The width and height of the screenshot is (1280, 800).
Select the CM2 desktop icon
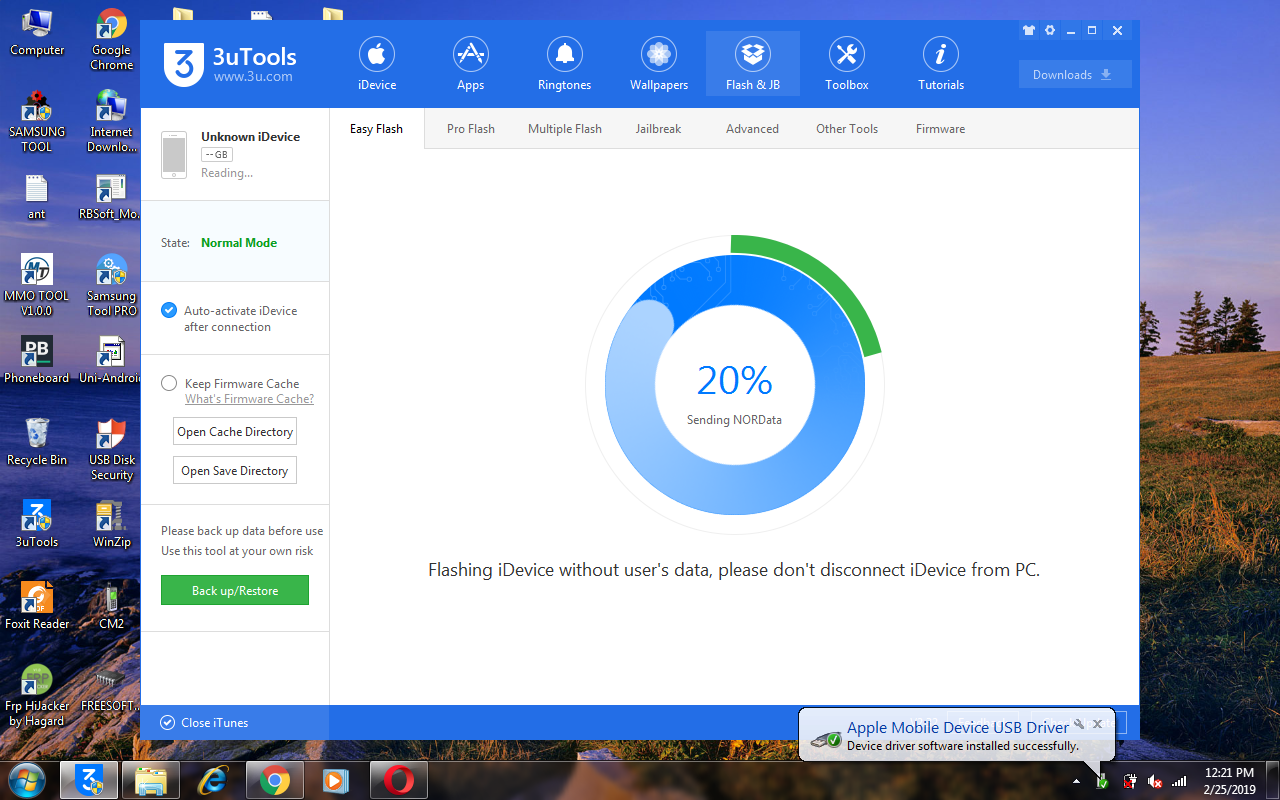[x=112, y=606]
